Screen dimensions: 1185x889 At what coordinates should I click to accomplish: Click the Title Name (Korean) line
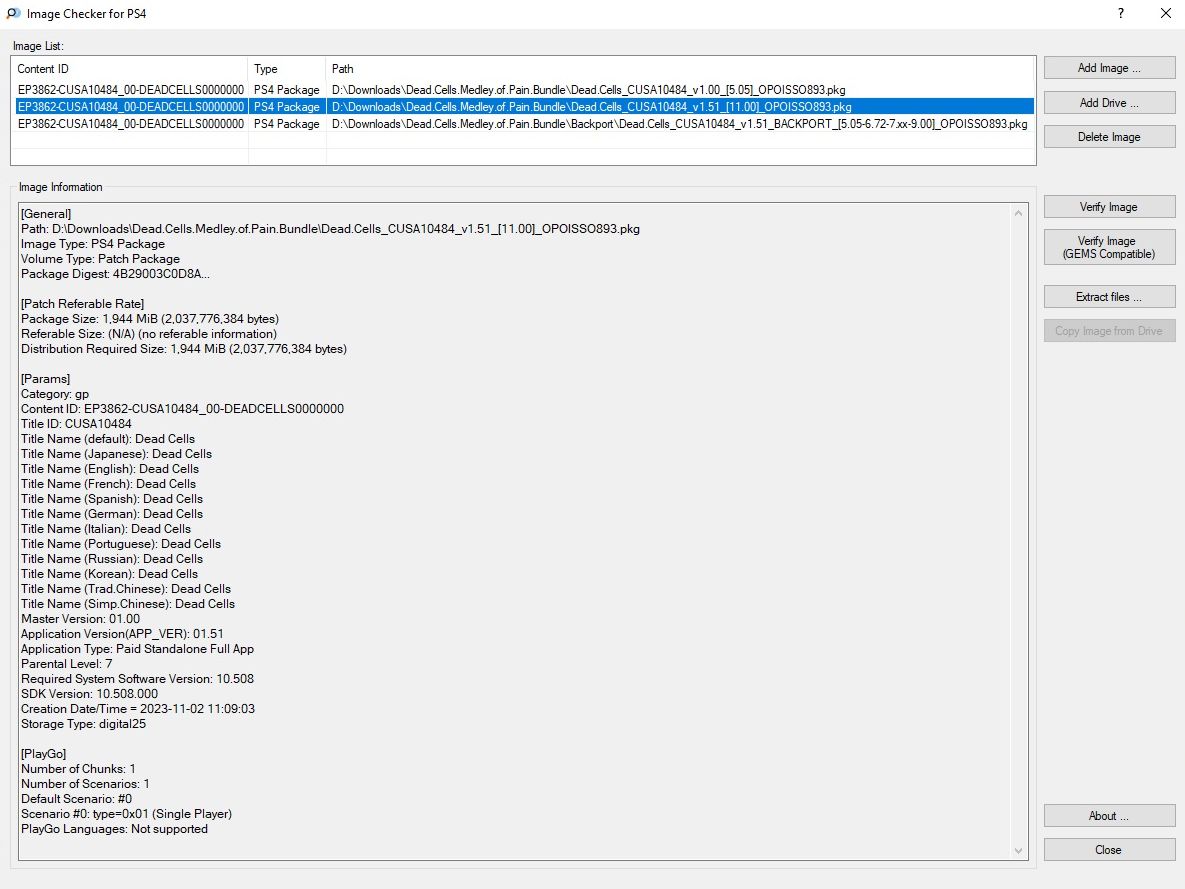coord(110,574)
